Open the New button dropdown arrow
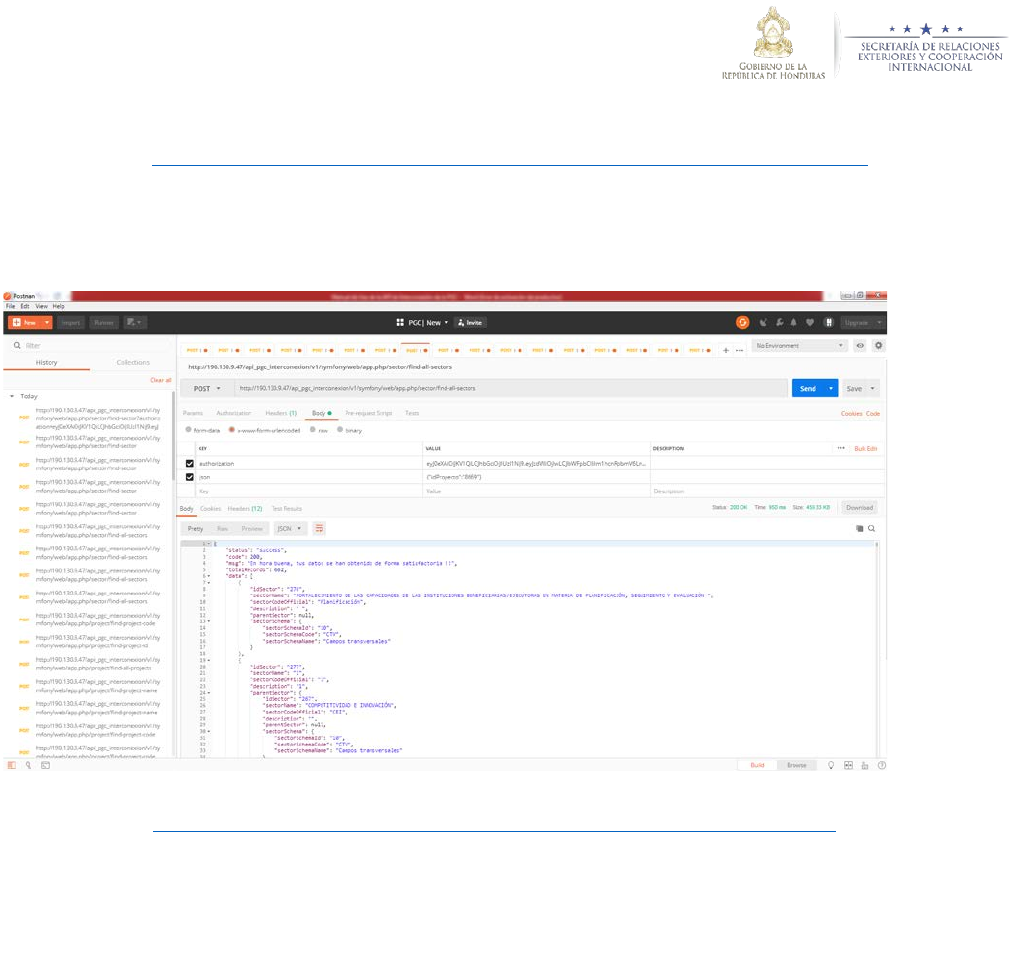Image resolution: width=1015 pixels, height=978 pixels. pyautogui.click(x=47, y=322)
